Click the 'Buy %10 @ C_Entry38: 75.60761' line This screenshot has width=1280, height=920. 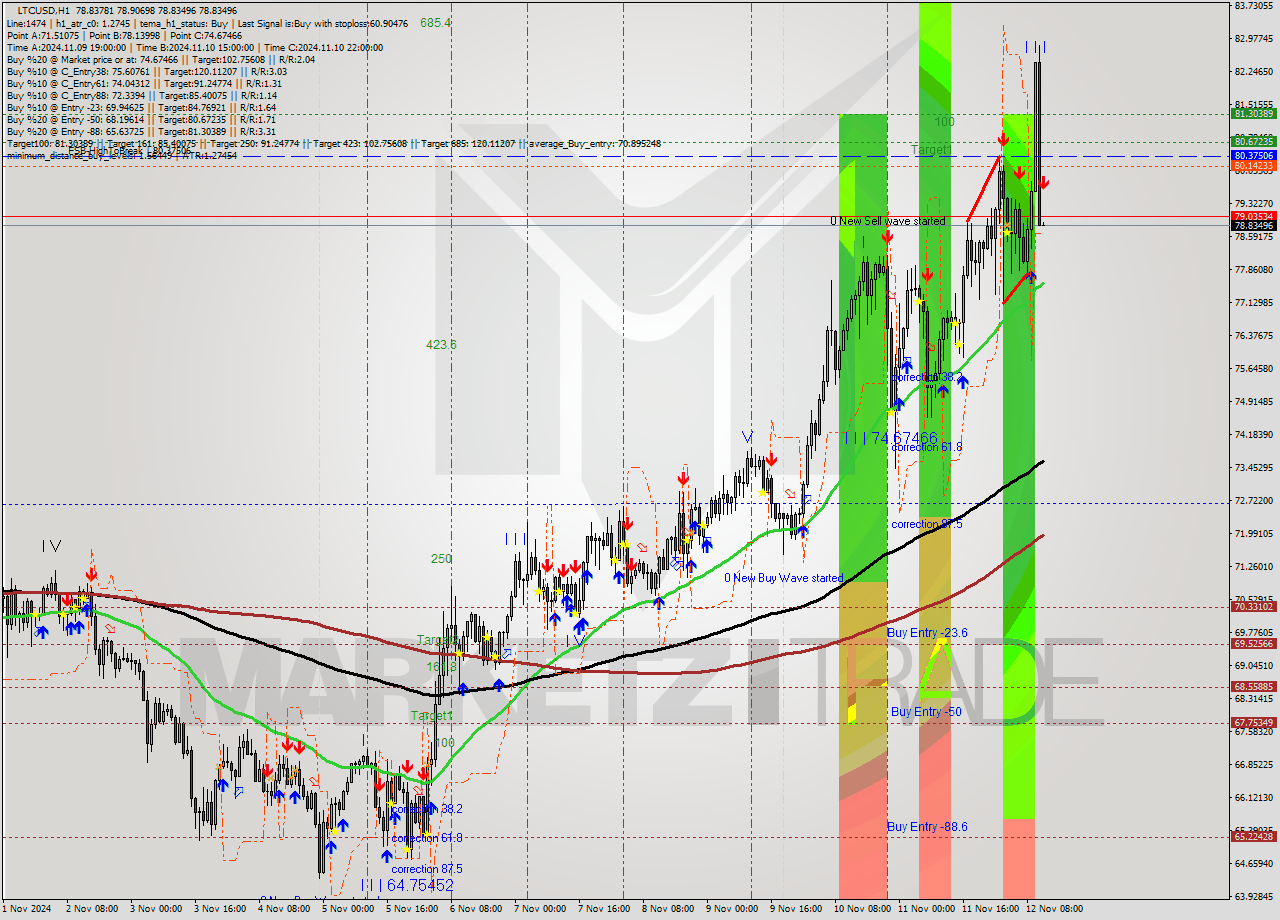pos(146,71)
